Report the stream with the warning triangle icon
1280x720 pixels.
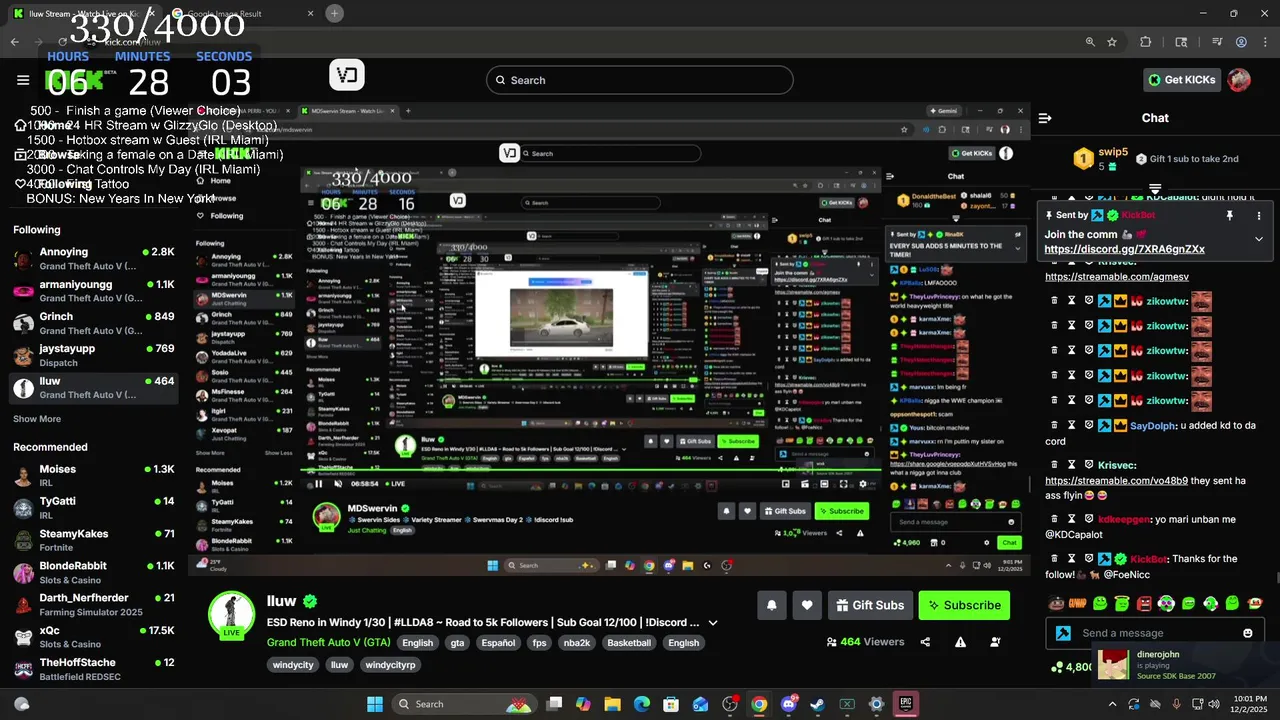coord(960,642)
